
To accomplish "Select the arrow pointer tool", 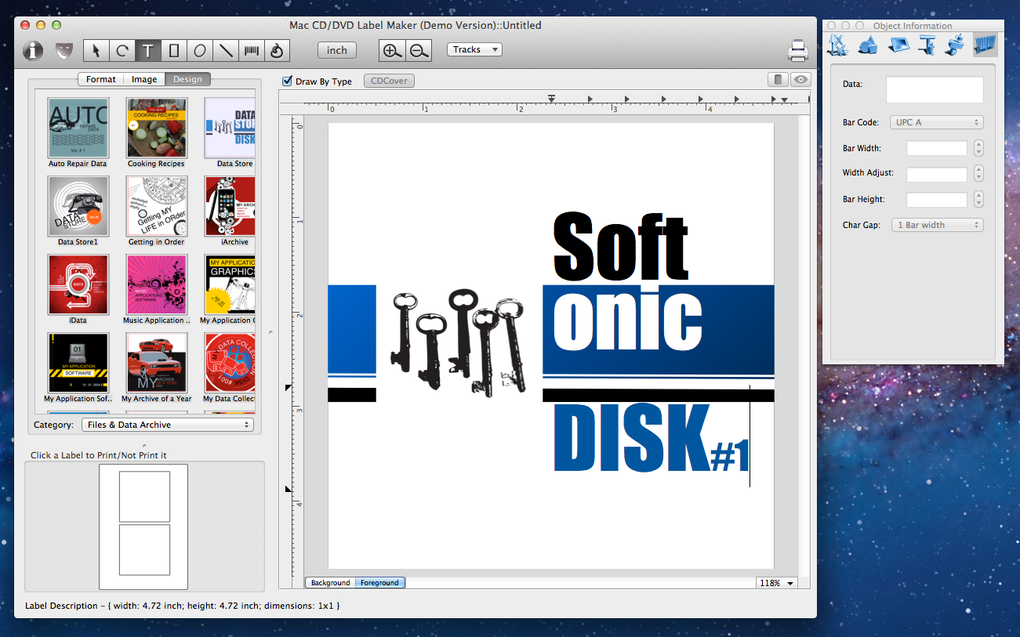I will pos(96,50).
